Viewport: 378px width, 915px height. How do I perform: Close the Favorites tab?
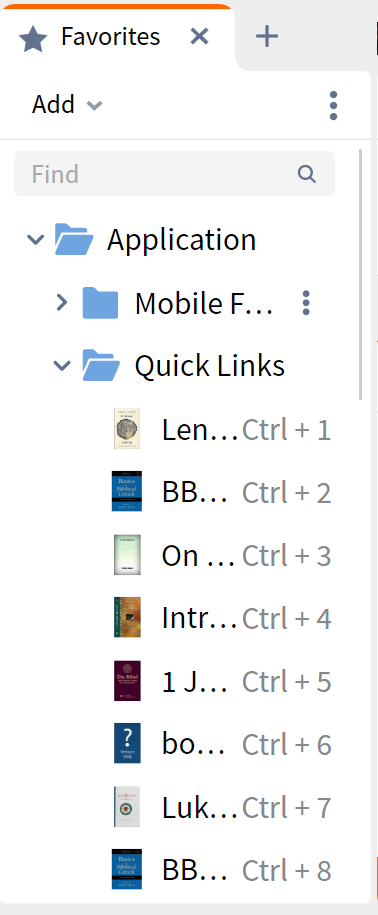coord(199,37)
